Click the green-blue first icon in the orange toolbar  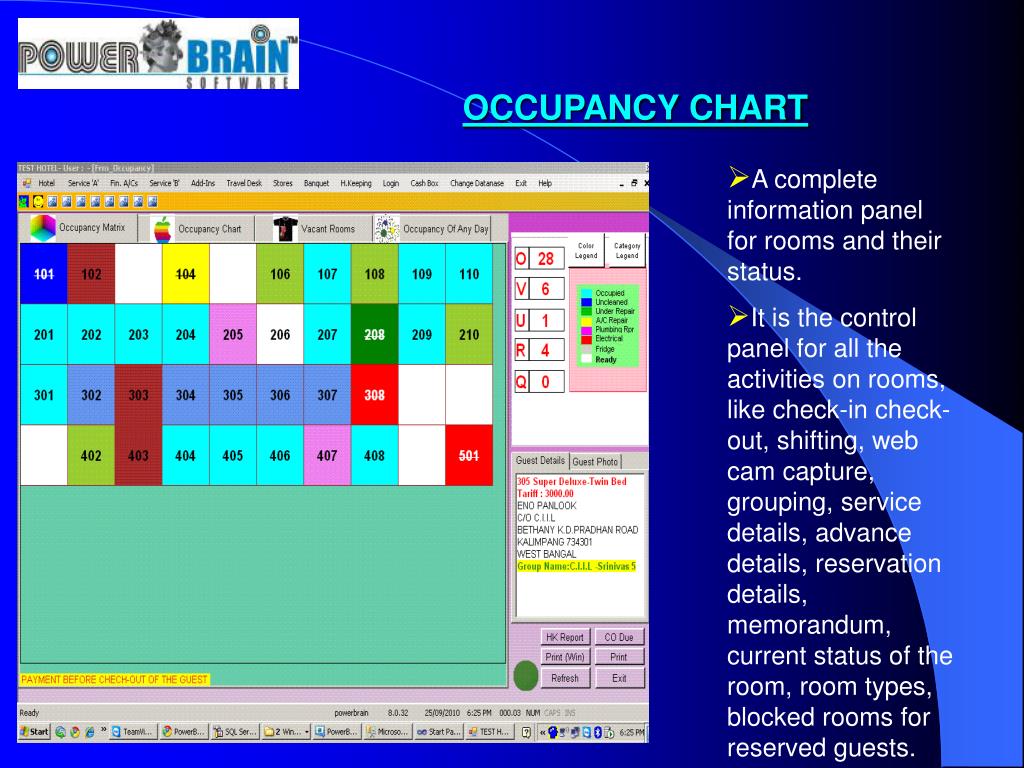[x=24, y=201]
